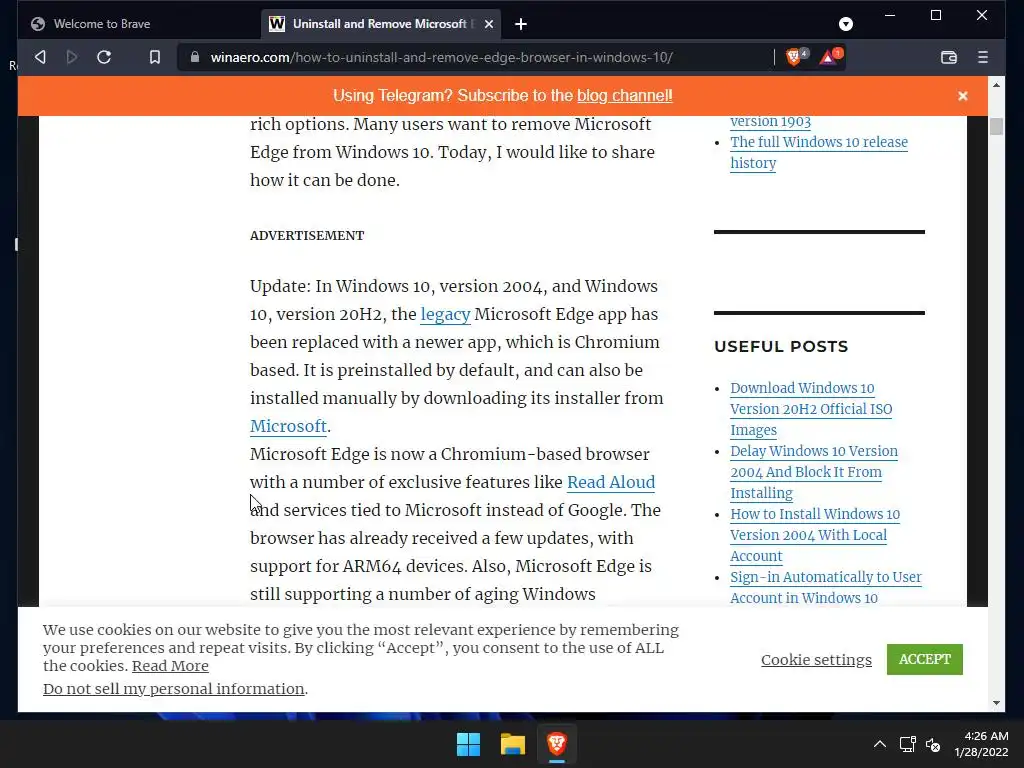
Task: Open the Telegram blog channel link
Action: pos(624,96)
